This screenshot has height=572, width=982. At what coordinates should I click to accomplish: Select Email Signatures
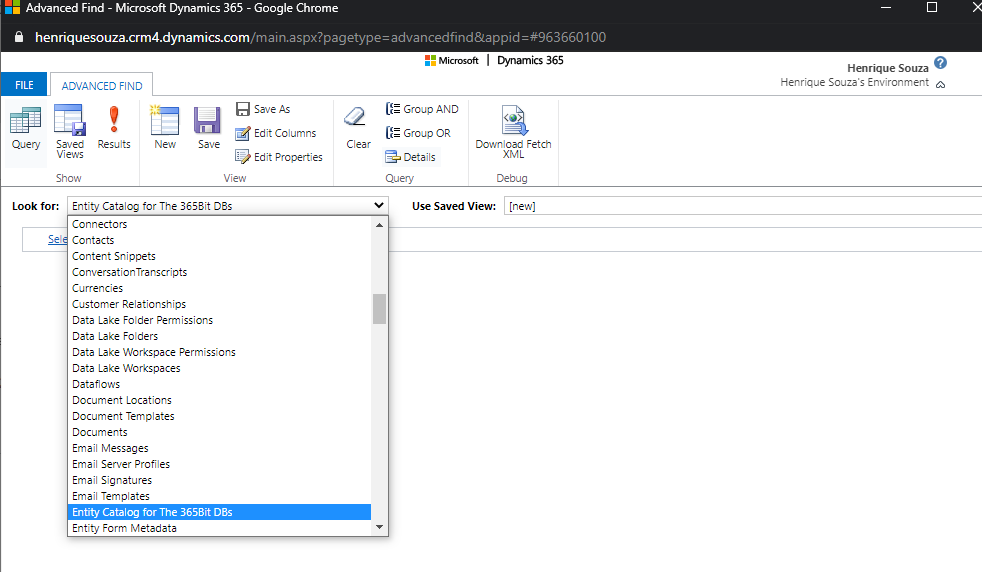tap(219, 480)
